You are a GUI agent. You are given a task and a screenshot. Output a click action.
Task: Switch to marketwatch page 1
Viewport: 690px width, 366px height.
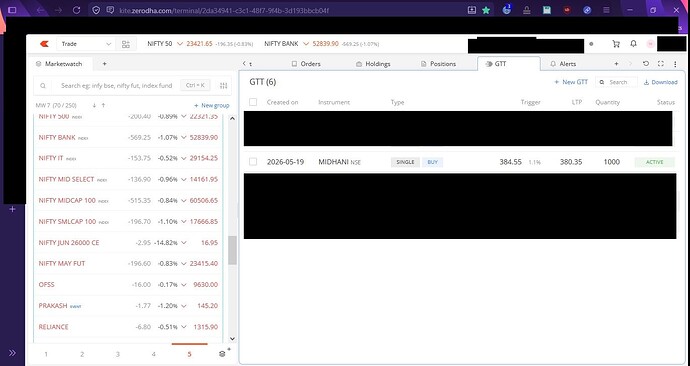click(x=46, y=354)
